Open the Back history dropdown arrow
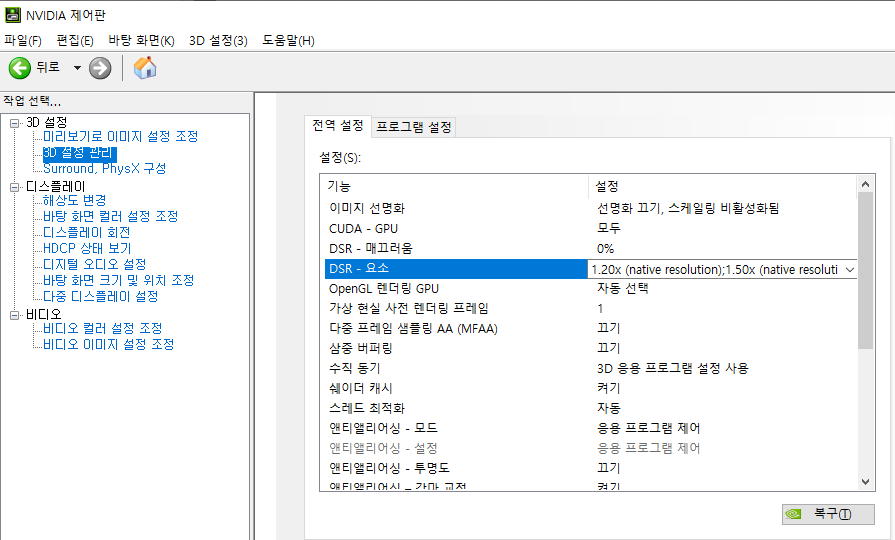This screenshot has height=540, width=895. coord(77,68)
